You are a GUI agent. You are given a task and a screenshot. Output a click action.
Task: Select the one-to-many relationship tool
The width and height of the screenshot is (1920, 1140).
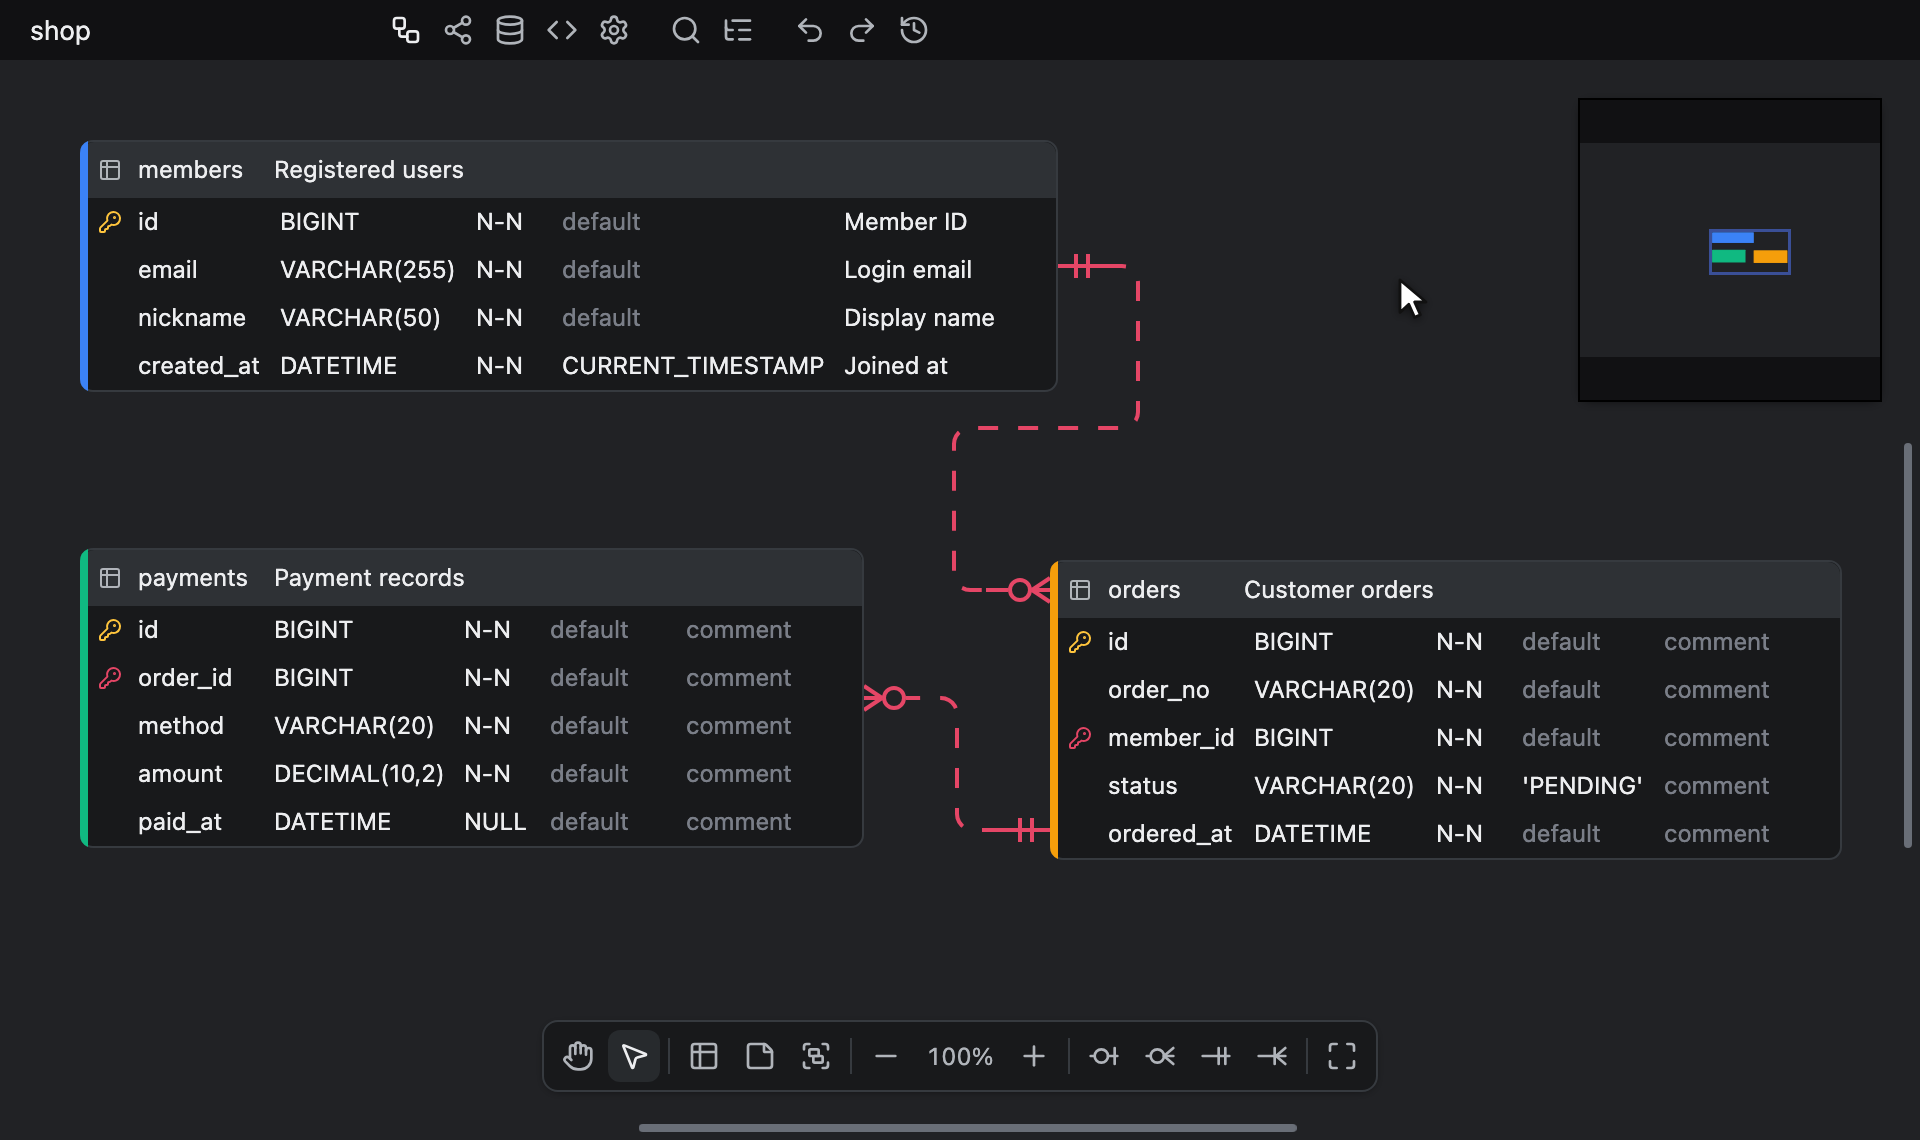[x=1272, y=1056]
